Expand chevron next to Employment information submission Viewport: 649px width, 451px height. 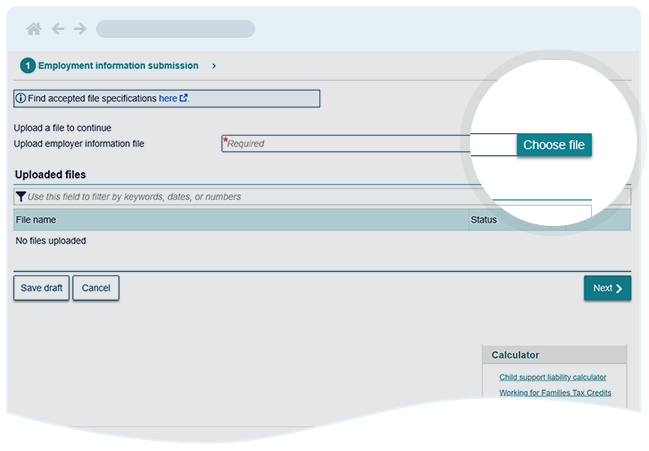214,66
